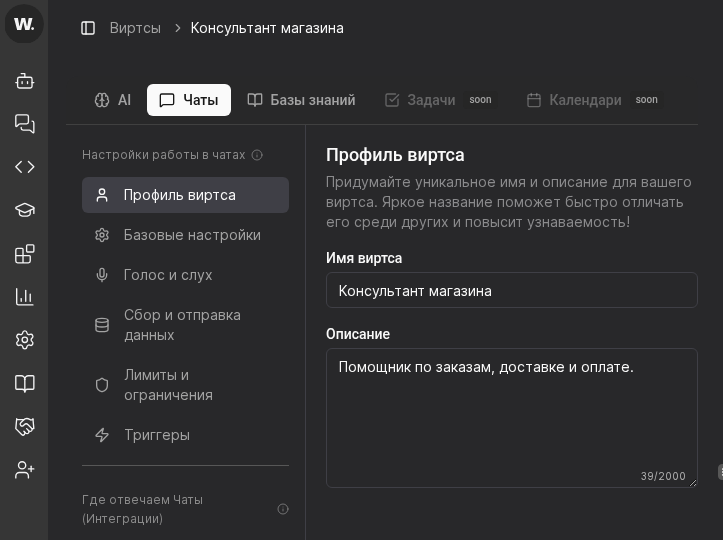Select the Чаты tab
Viewport: 723px width, 540px height.
(x=189, y=100)
